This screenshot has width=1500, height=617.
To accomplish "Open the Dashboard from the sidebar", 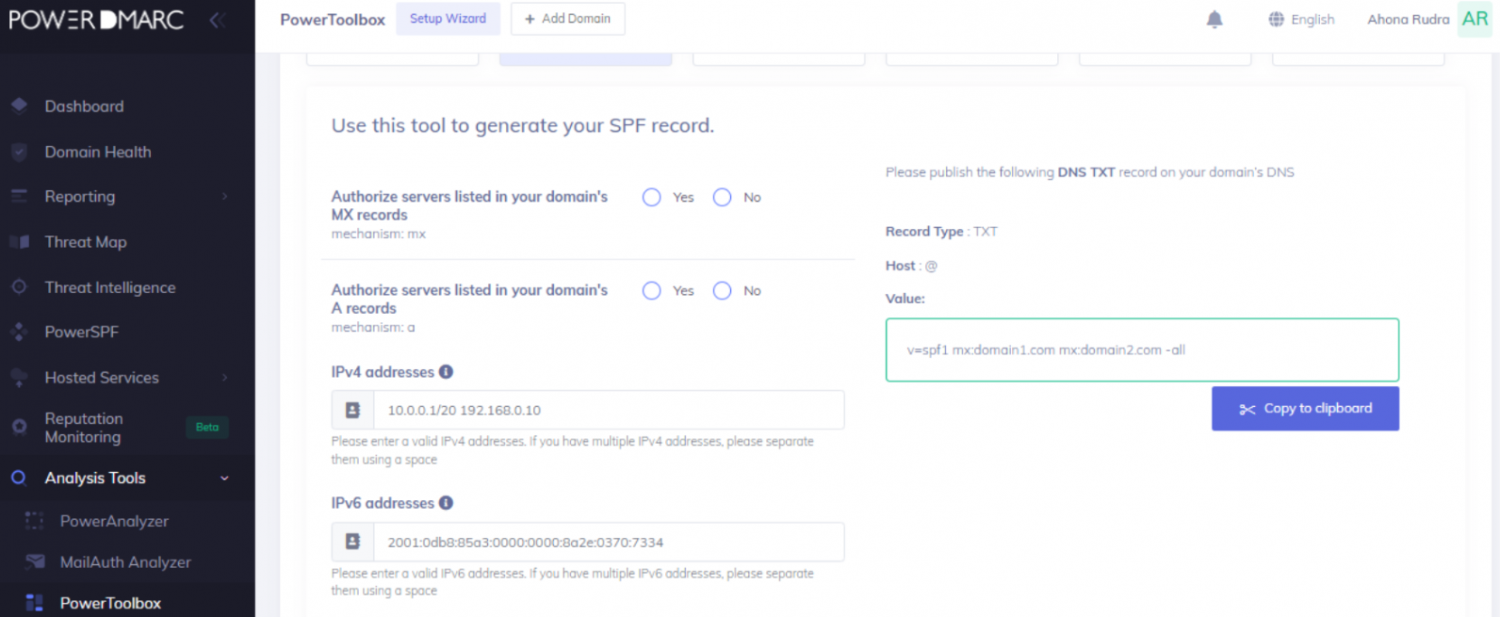I will 85,106.
